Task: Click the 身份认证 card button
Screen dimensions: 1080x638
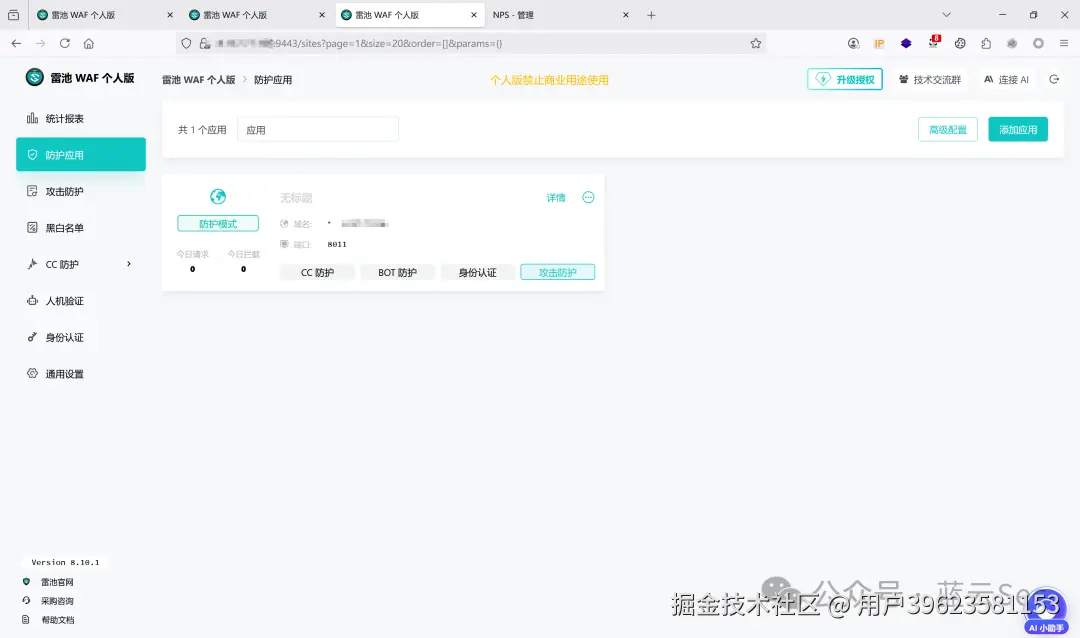Action: [x=477, y=272]
